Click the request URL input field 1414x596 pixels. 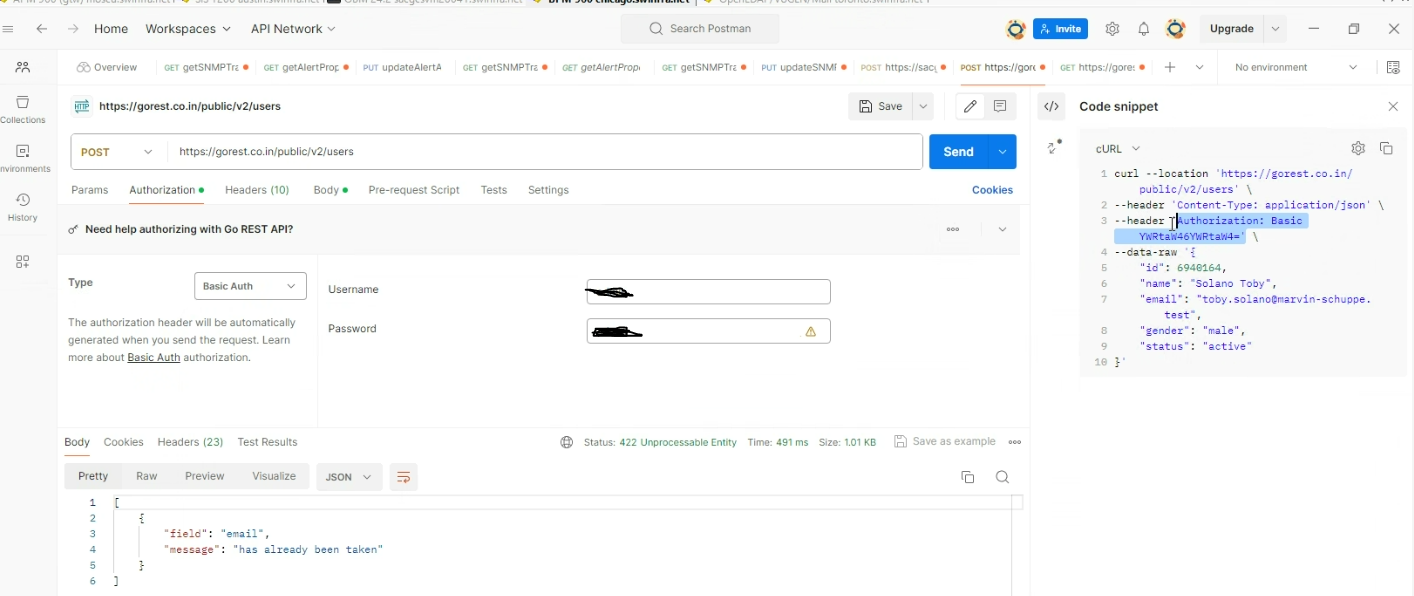point(544,152)
